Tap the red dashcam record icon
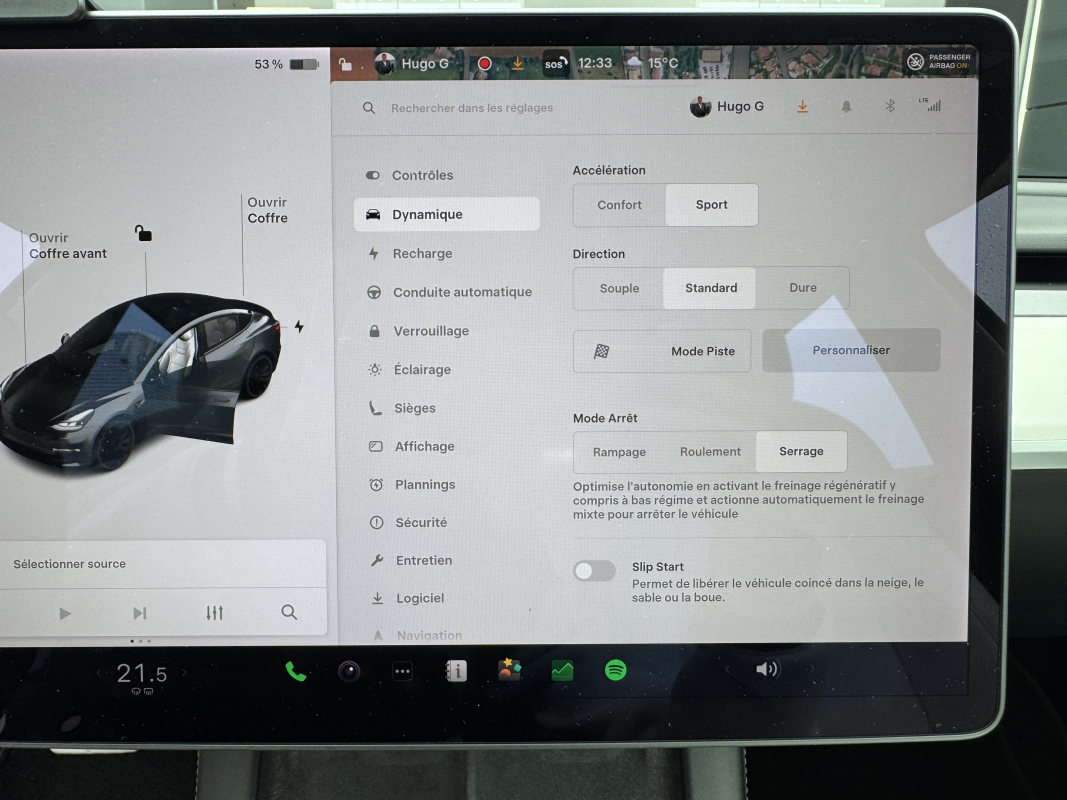1067x800 pixels. [x=485, y=64]
